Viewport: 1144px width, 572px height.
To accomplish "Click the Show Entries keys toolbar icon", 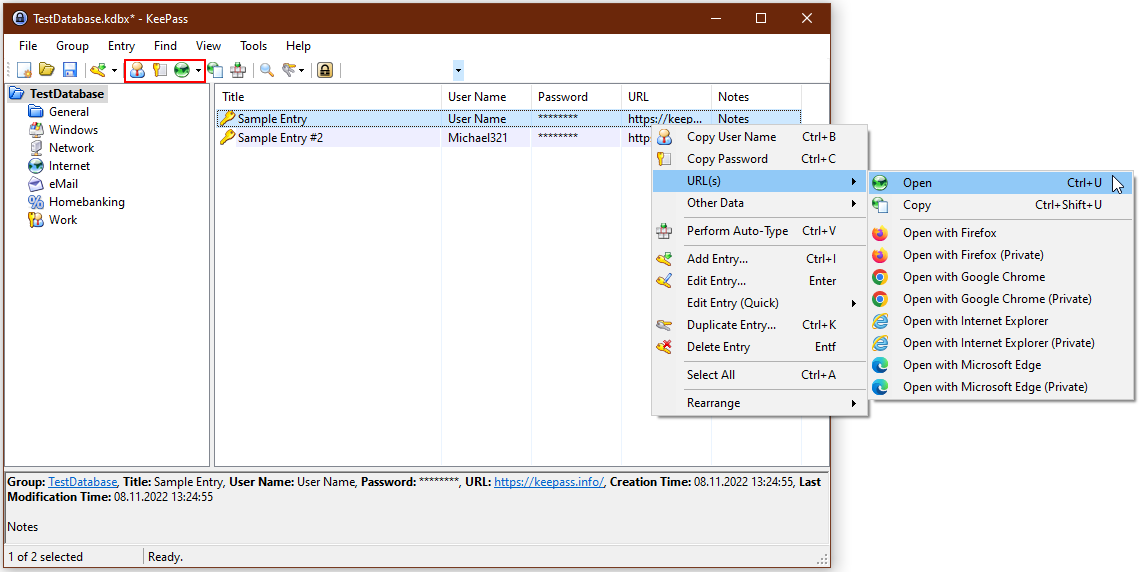I will tap(289, 70).
